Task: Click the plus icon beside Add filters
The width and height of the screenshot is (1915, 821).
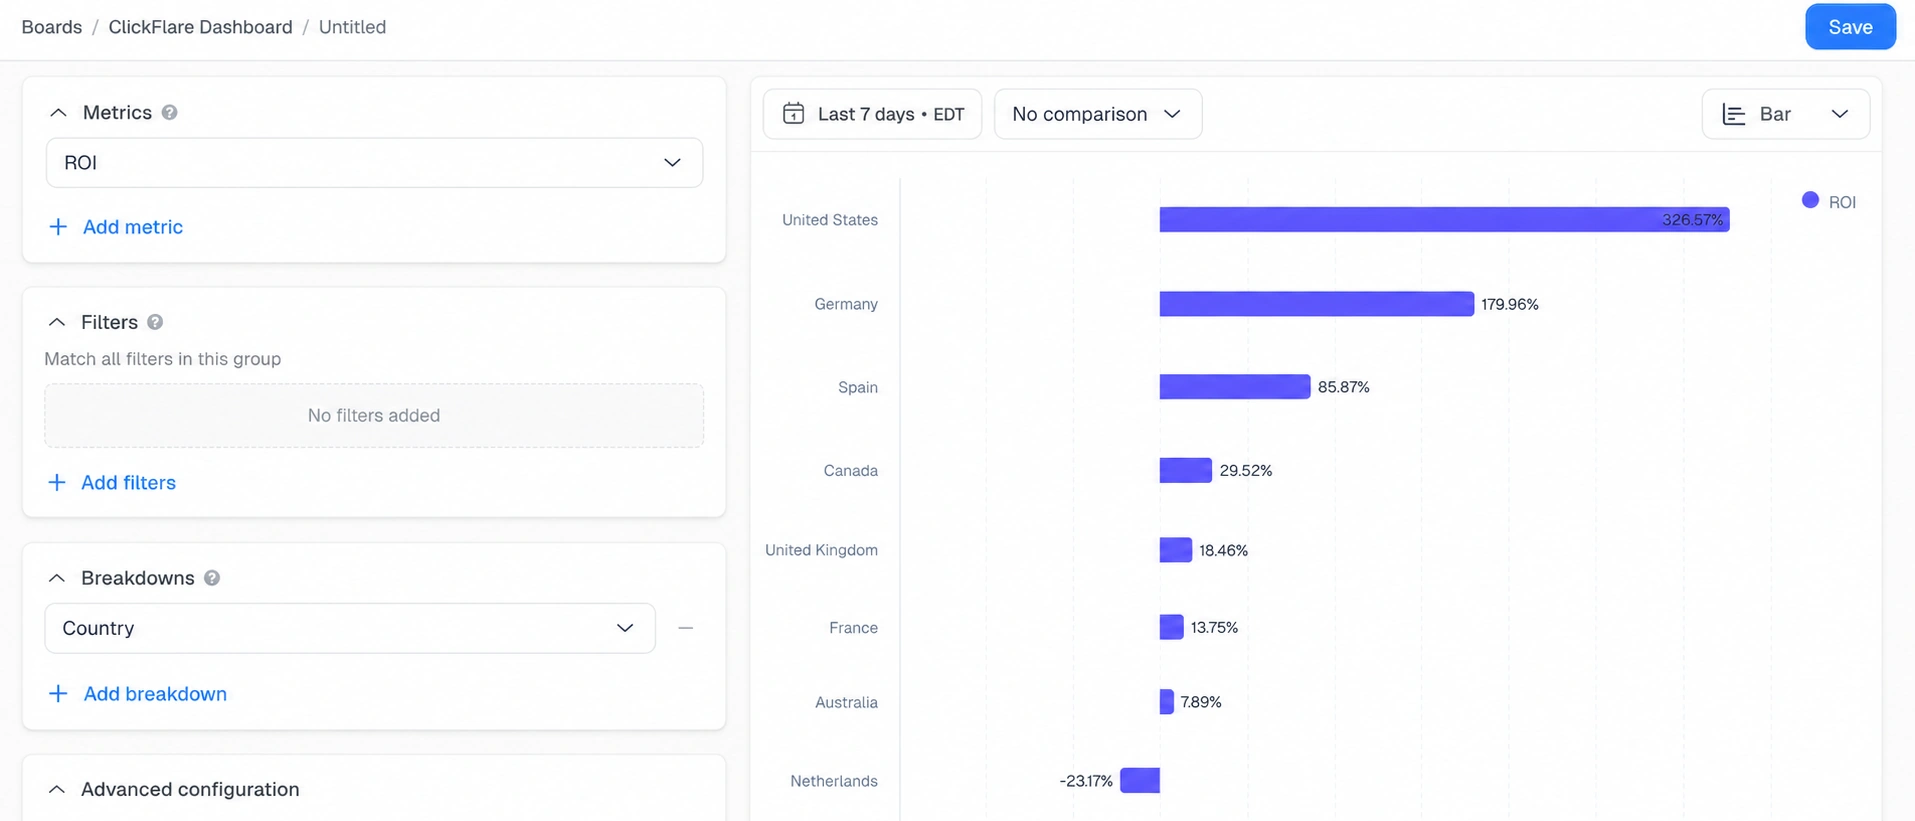Action: pyautogui.click(x=57, y=483)
